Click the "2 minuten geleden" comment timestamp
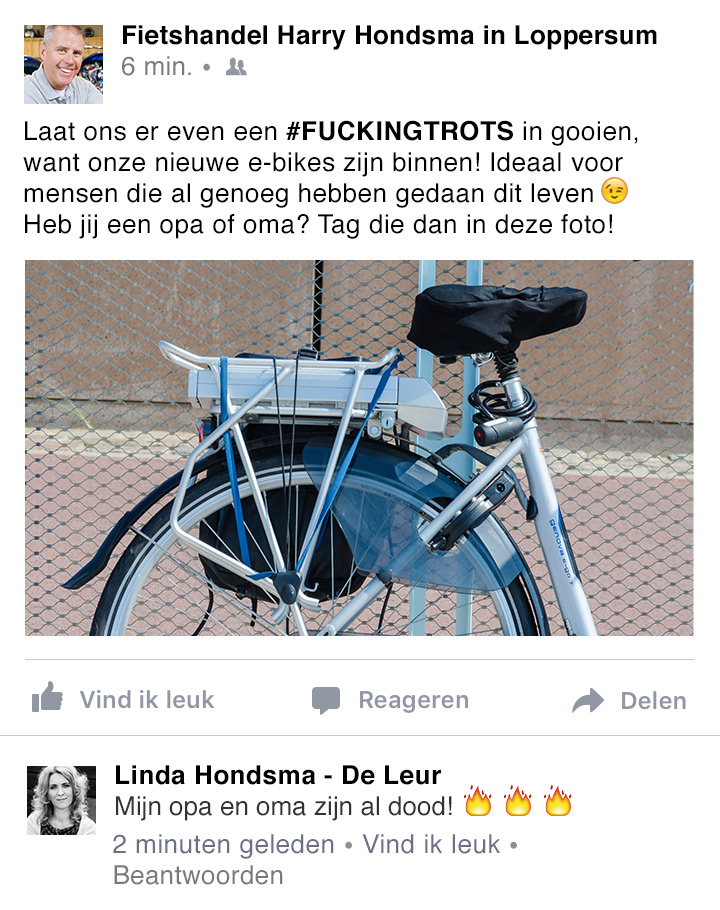 (x=223, y=845)
